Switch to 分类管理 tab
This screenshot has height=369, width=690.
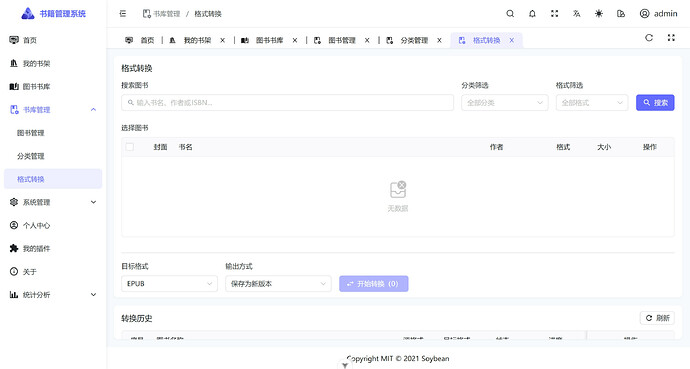tap(414, 40)
